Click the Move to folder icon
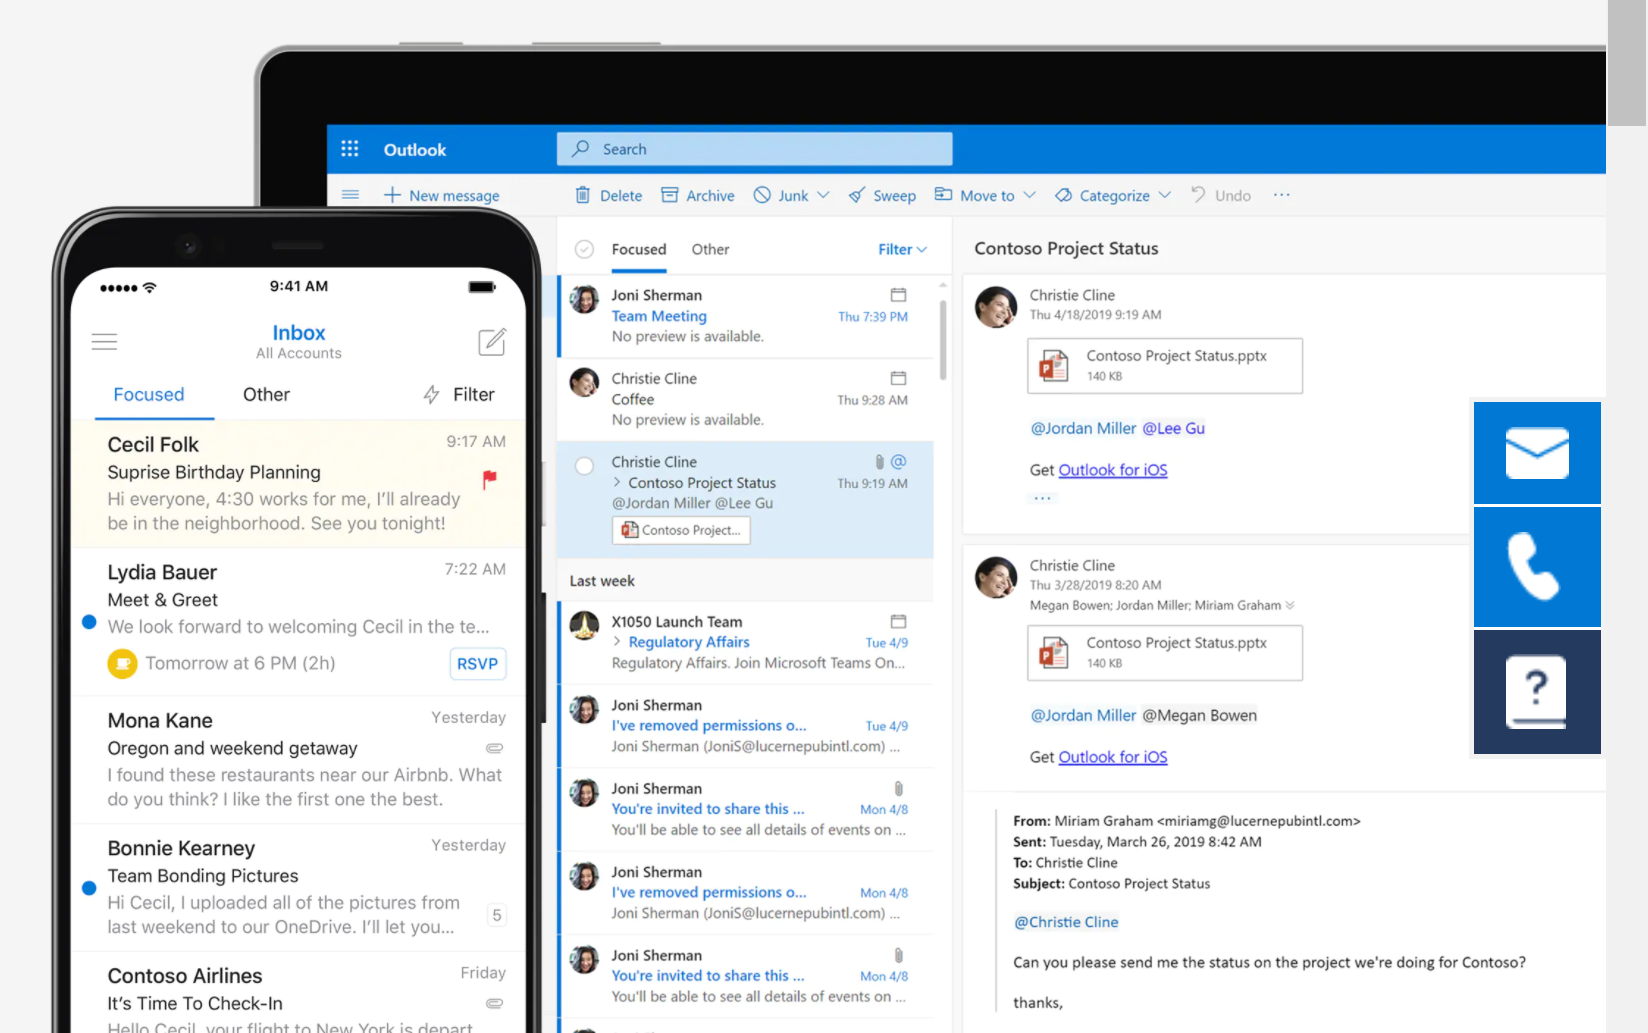This screenshot has width=1648, height=1033. 943,194
